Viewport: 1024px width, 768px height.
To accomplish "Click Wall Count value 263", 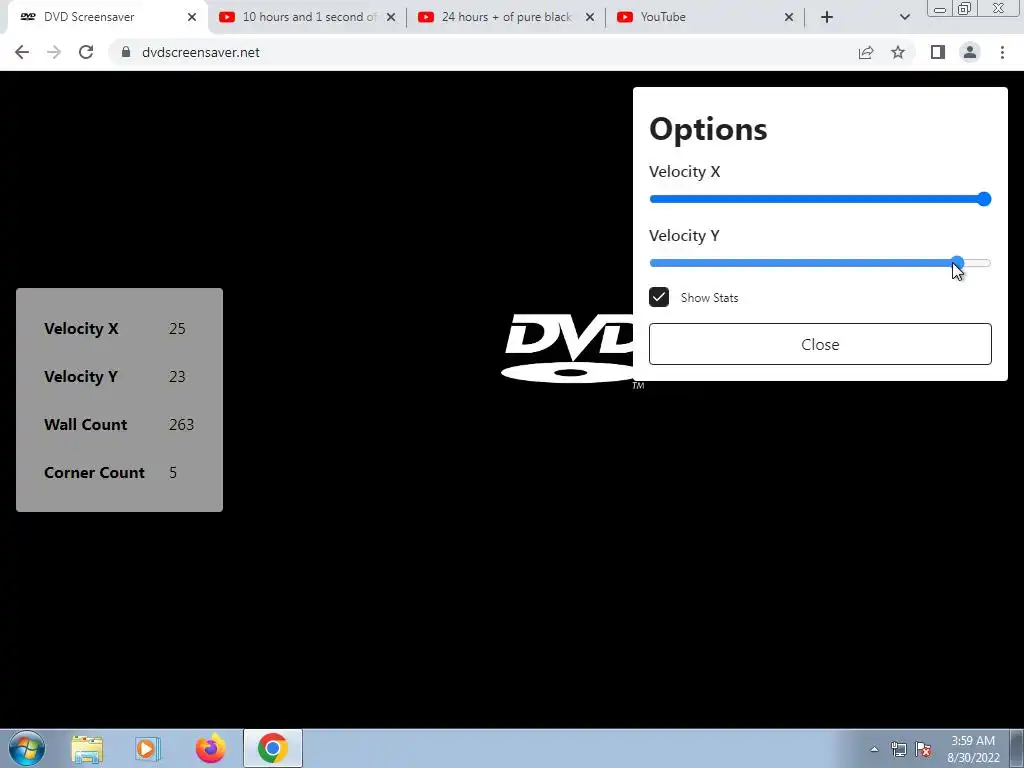I will tap(181, 424).
